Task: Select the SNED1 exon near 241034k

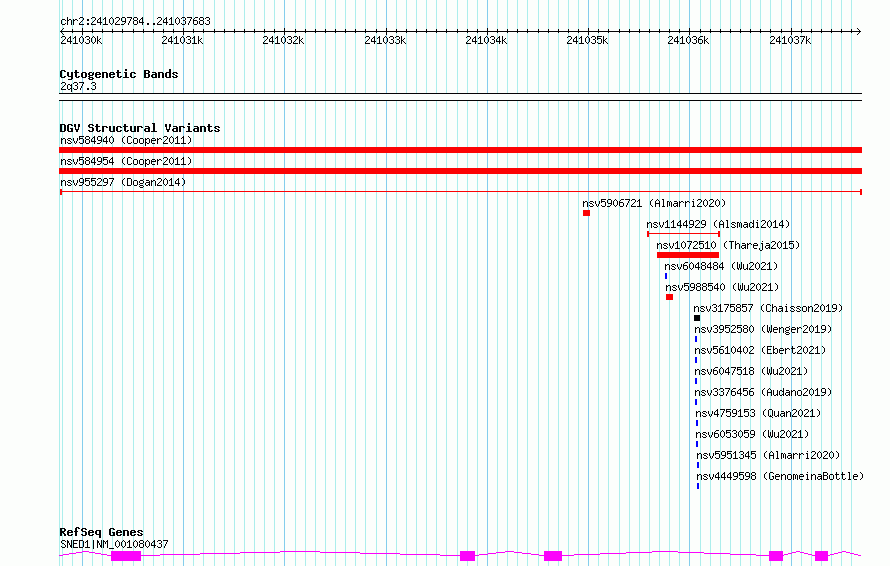Action: (x=467, y=556)
